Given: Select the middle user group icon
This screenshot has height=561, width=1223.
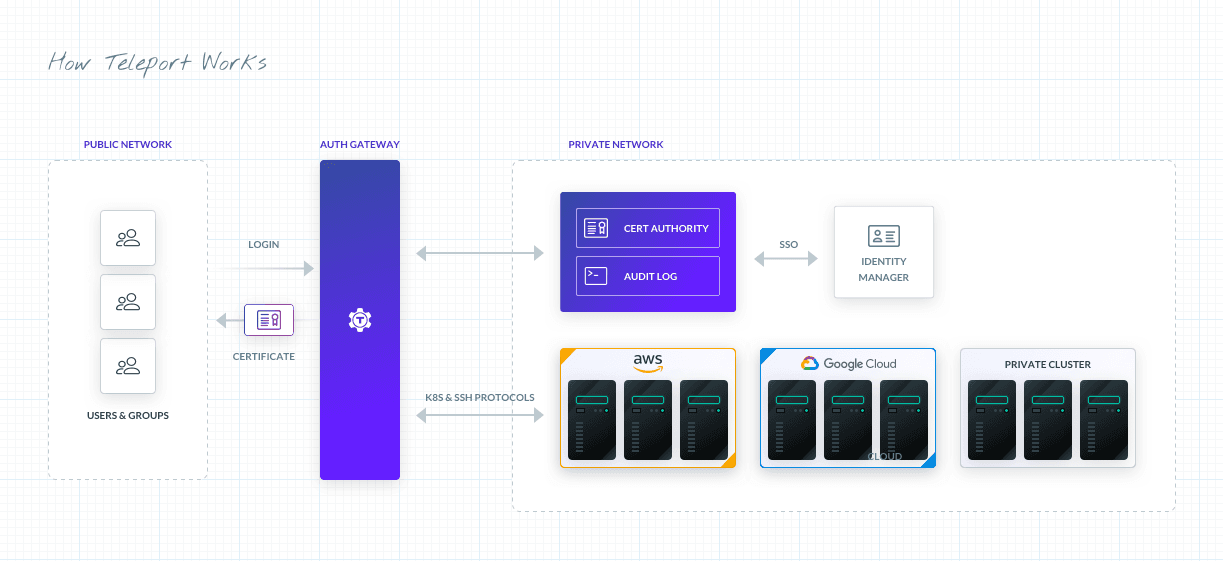Looking at the screenshot, I should [128, 302].
